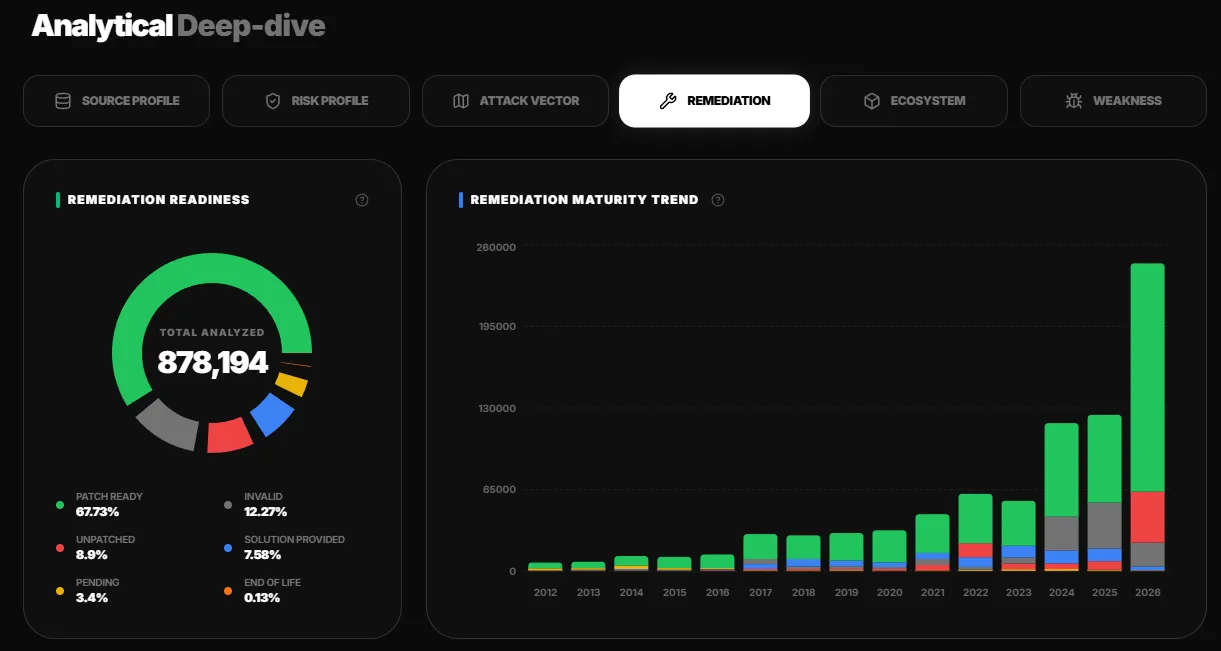Viewport: 1221px width, 651px height.
Task: Click the Pending legend entry
Action: [x=88, y=591]
